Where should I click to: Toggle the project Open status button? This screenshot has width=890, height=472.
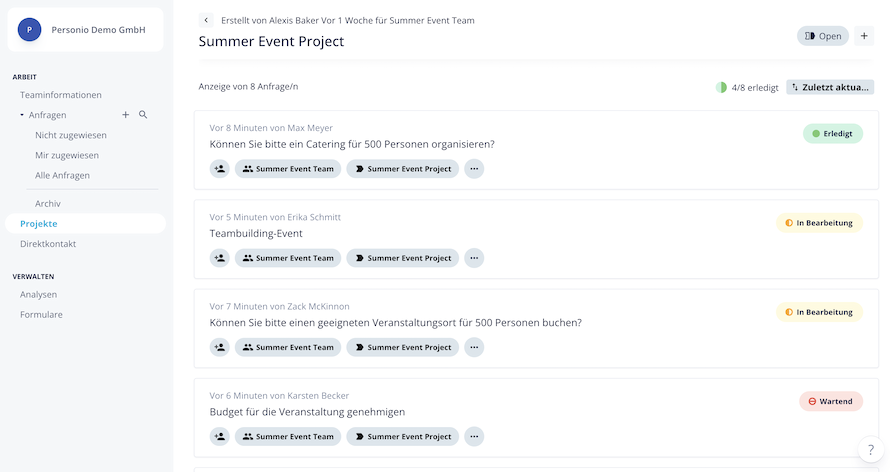[x=822, y=36]
